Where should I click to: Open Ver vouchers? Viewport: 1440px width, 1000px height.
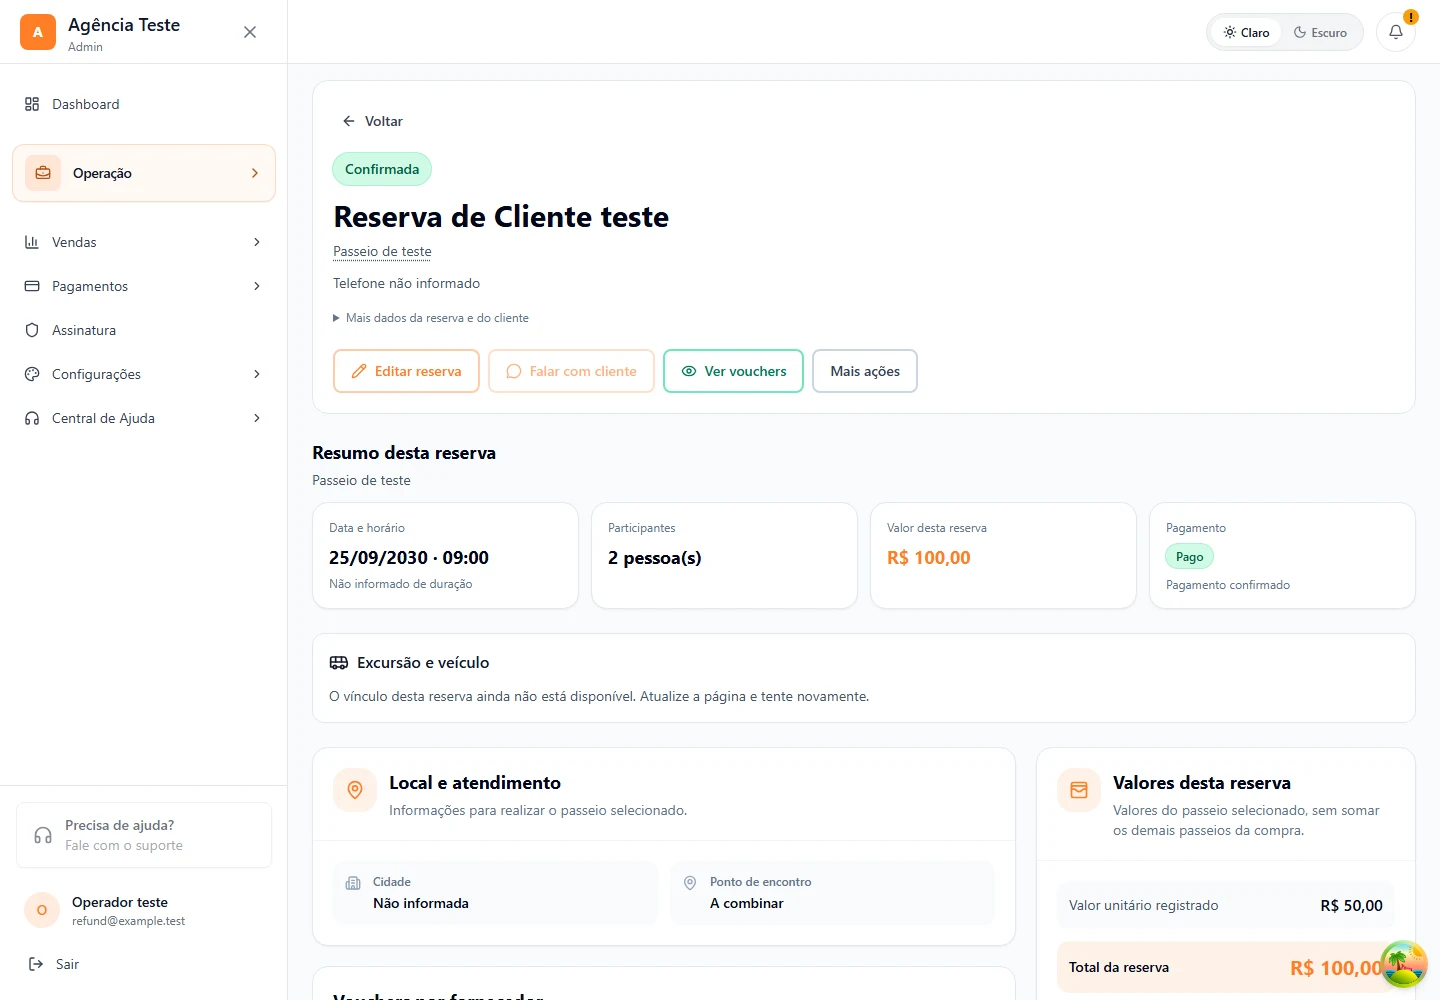(733, 371)
